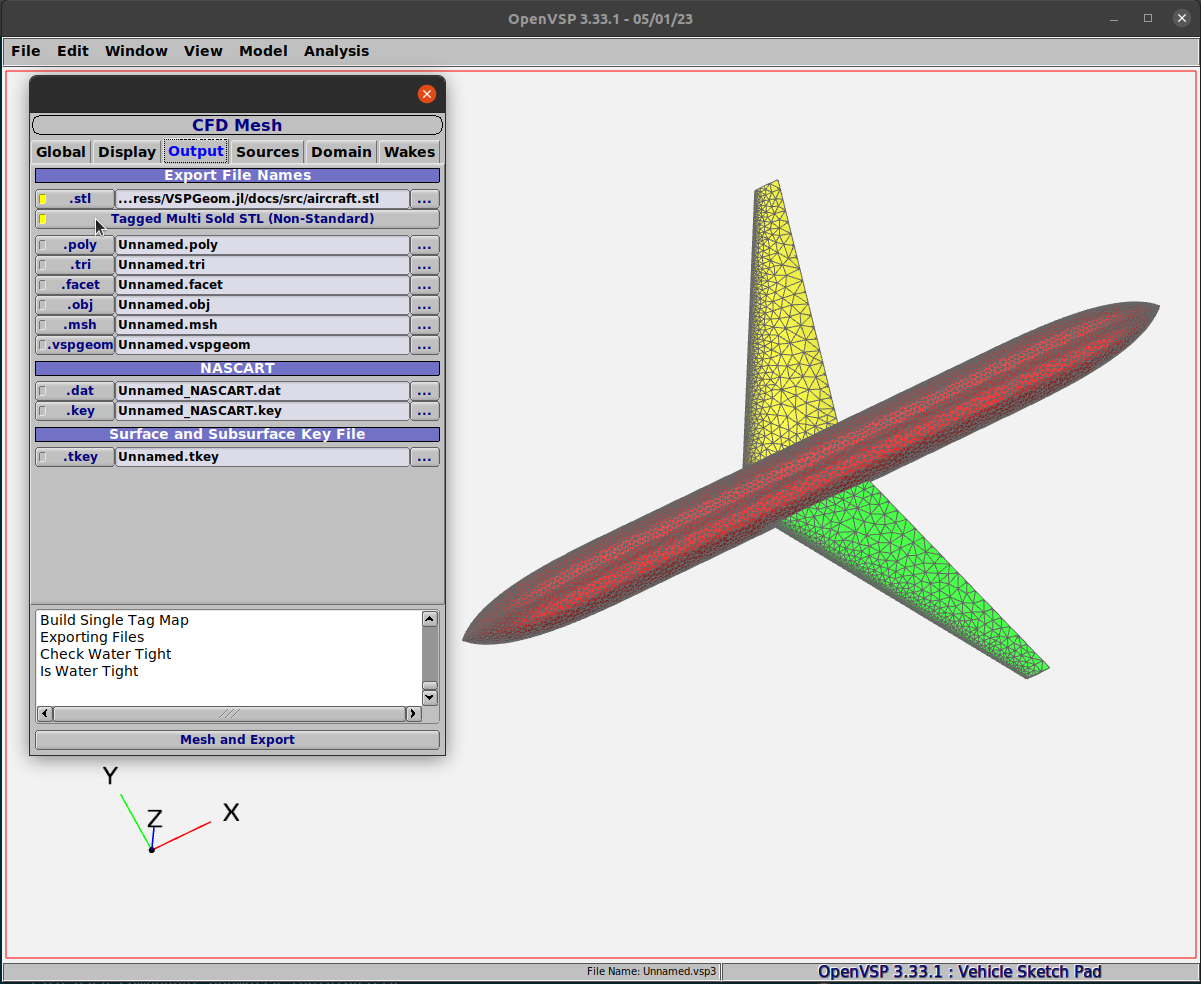Click the 'Is Water Tight' log line
The height and width of the screenshot is (984, 1201).
pos(89,672)
